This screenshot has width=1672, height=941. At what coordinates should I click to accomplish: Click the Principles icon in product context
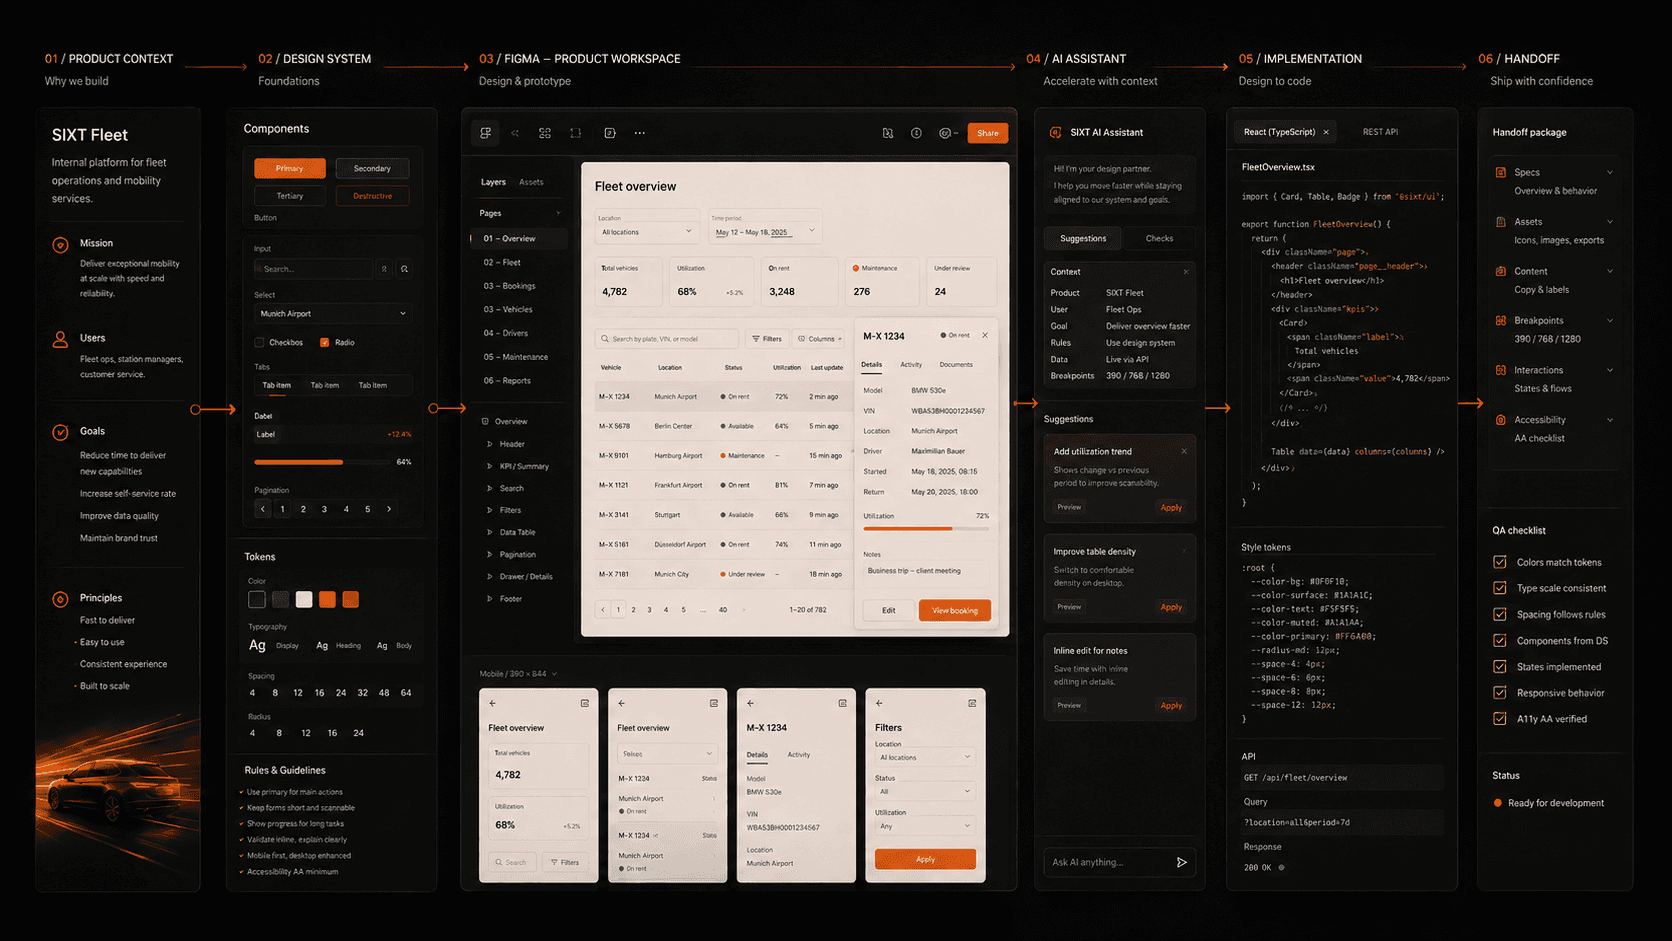point(60,599)
